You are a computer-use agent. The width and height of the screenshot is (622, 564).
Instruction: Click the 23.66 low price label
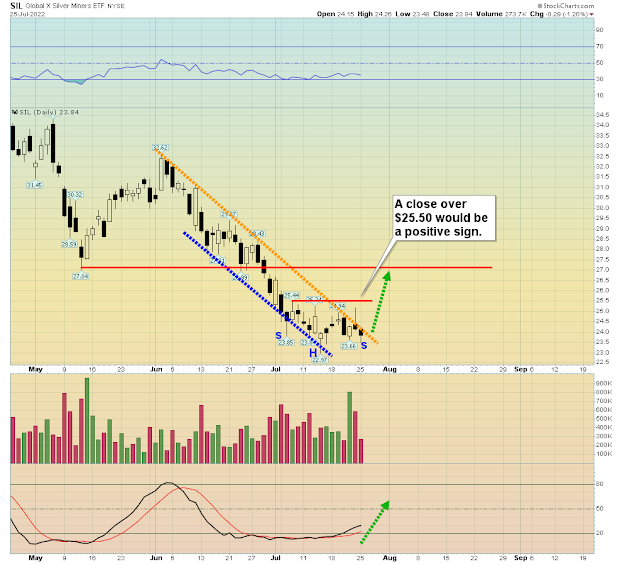click(349, 346)
